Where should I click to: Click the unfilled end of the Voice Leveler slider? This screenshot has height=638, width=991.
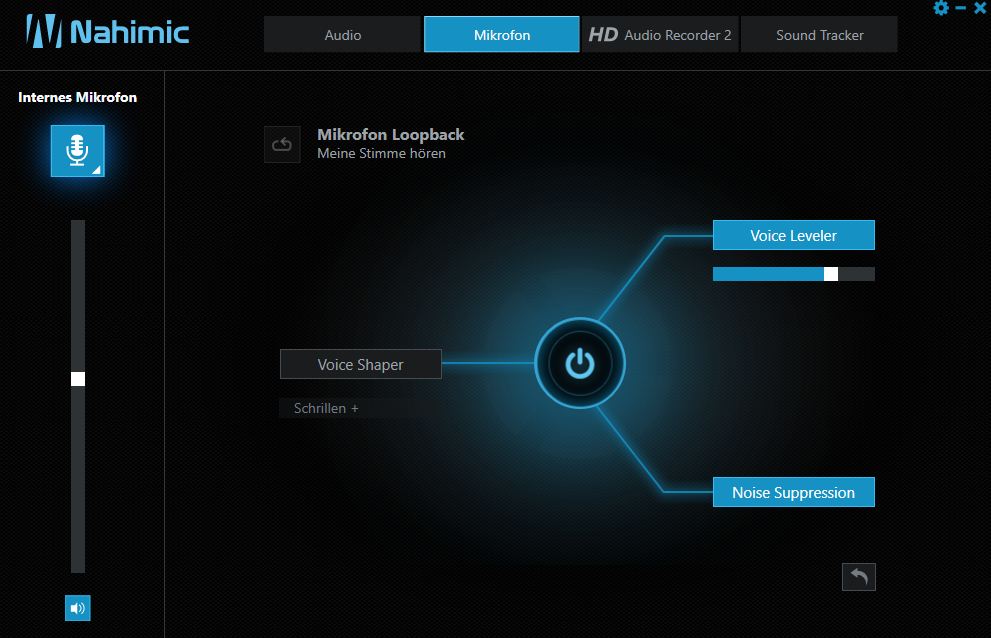pos(856,274)
